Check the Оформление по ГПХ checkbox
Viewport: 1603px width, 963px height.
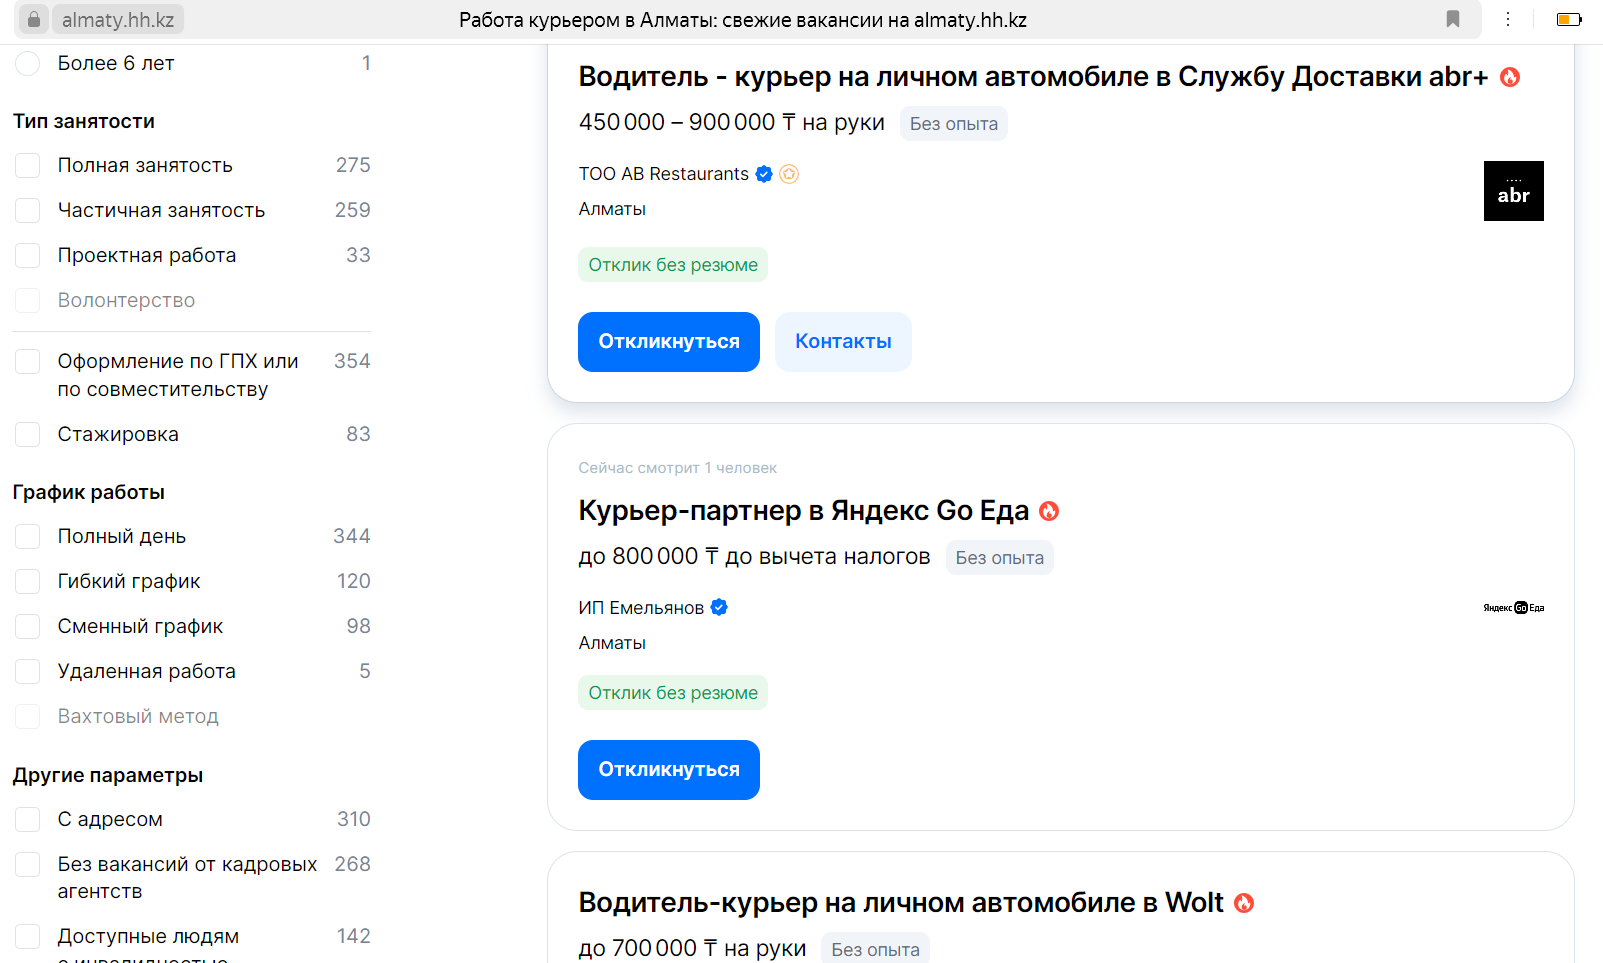click(28, 361)
